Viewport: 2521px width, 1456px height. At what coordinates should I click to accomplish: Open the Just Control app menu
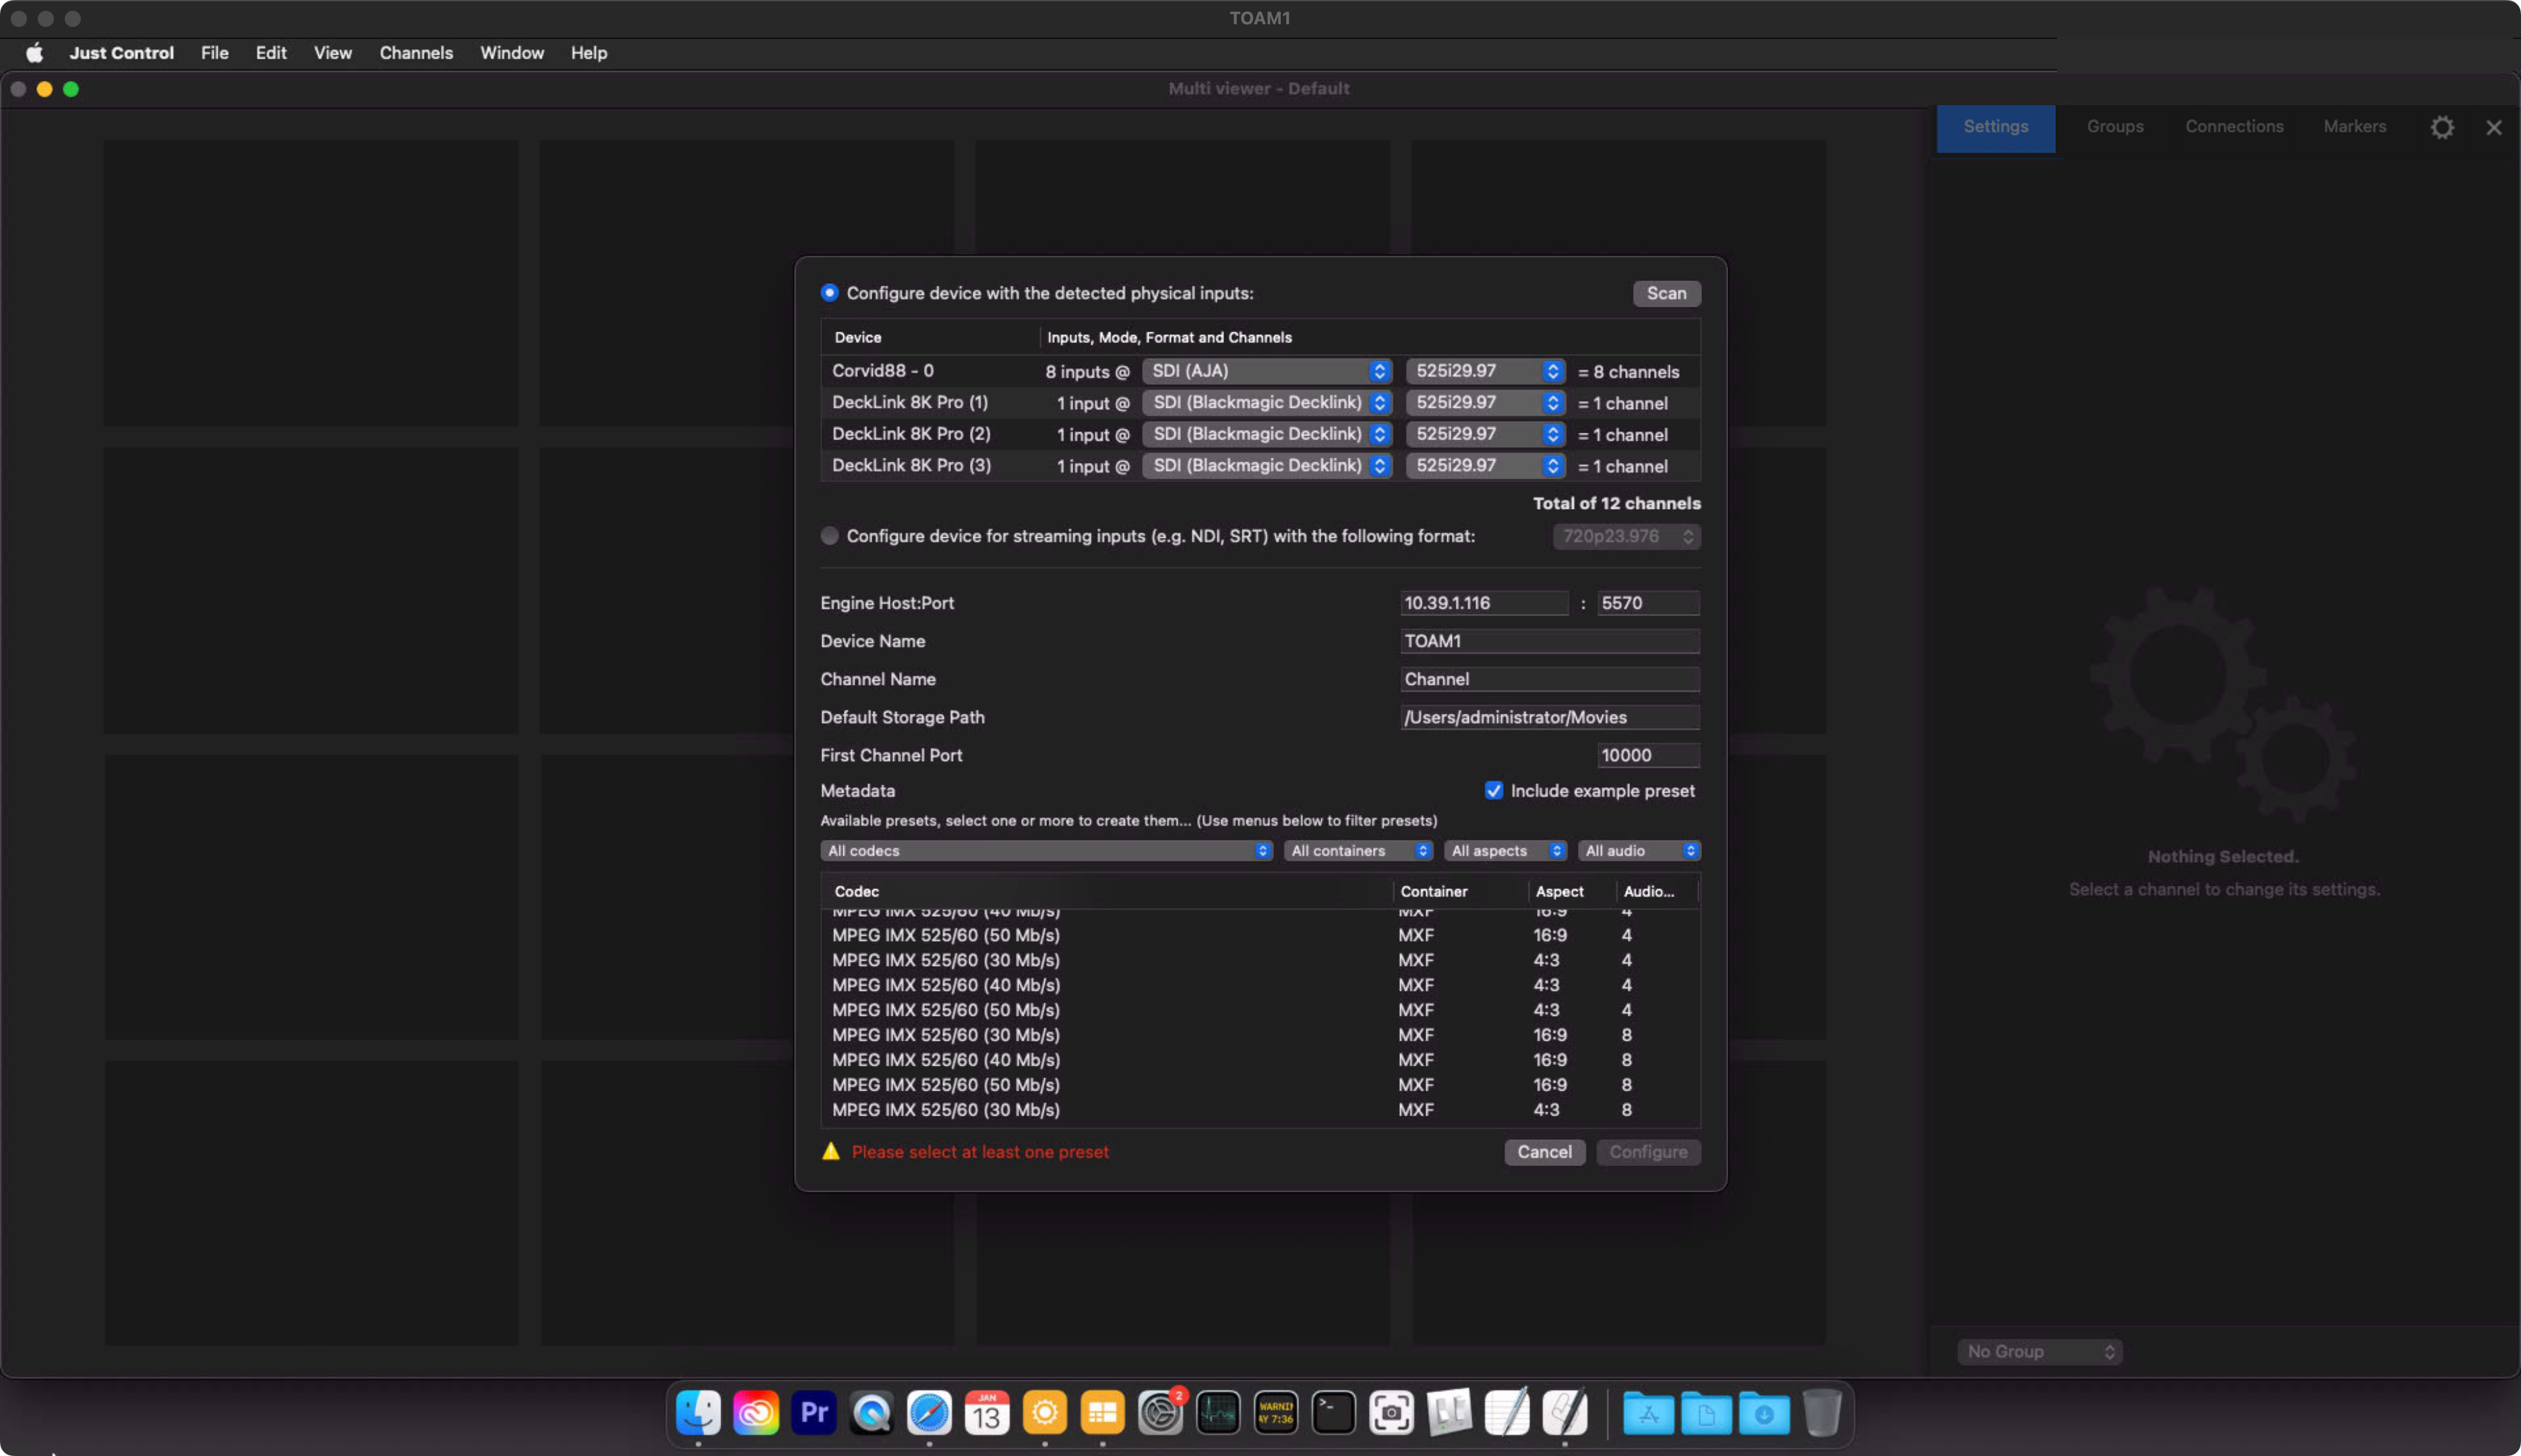[121, 53]
